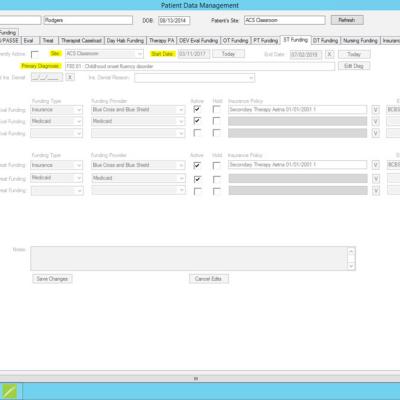This screenshot has height=400, width=400.
Task: Open Eval Funding Type dropdown set to Medicaid
Action: click(56, 121)
